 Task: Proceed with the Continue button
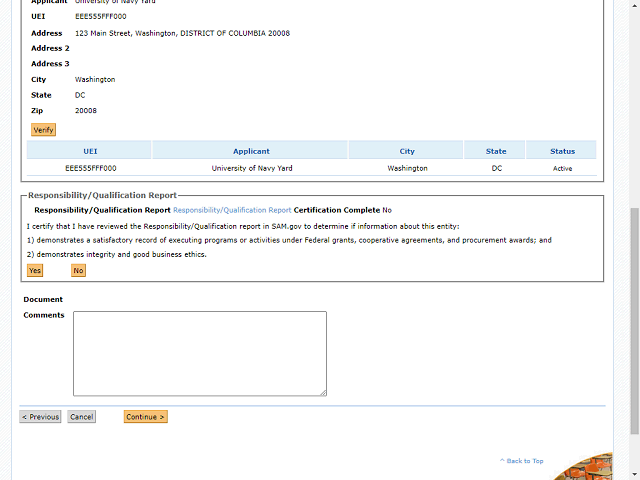point(146,417)
